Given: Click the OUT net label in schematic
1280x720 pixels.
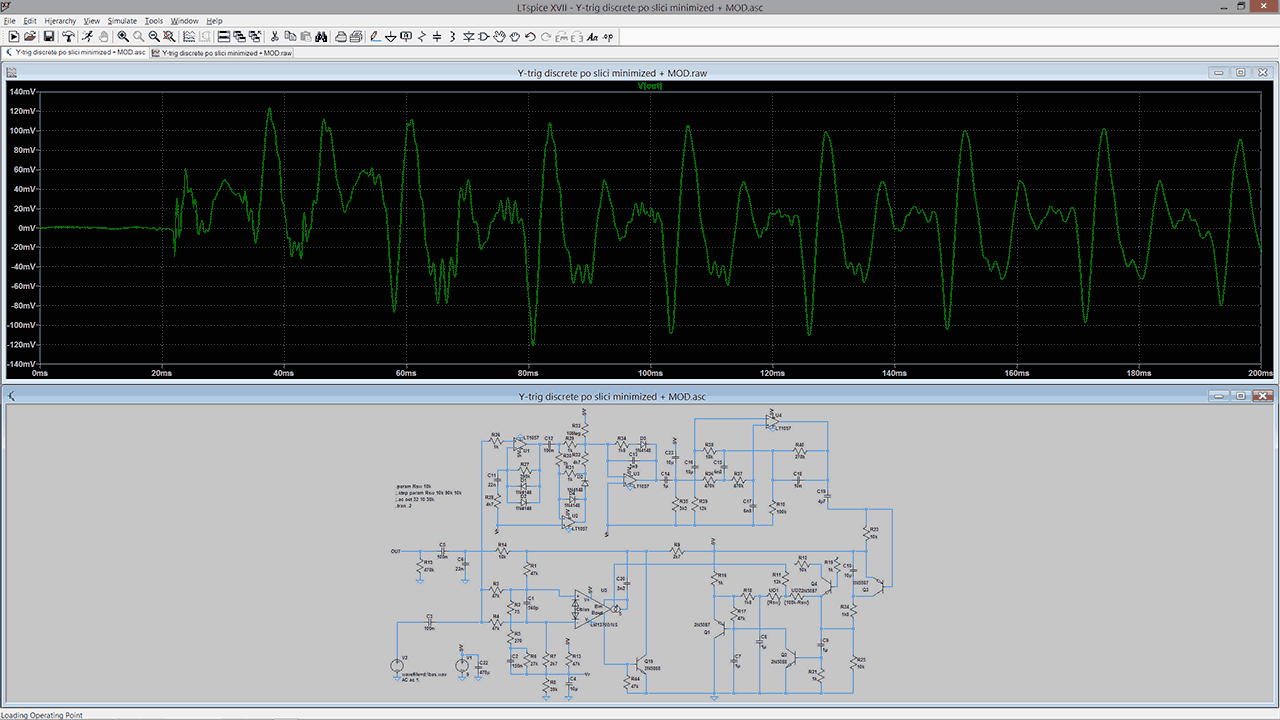Looking at the screenshot, I should point(396,551).
